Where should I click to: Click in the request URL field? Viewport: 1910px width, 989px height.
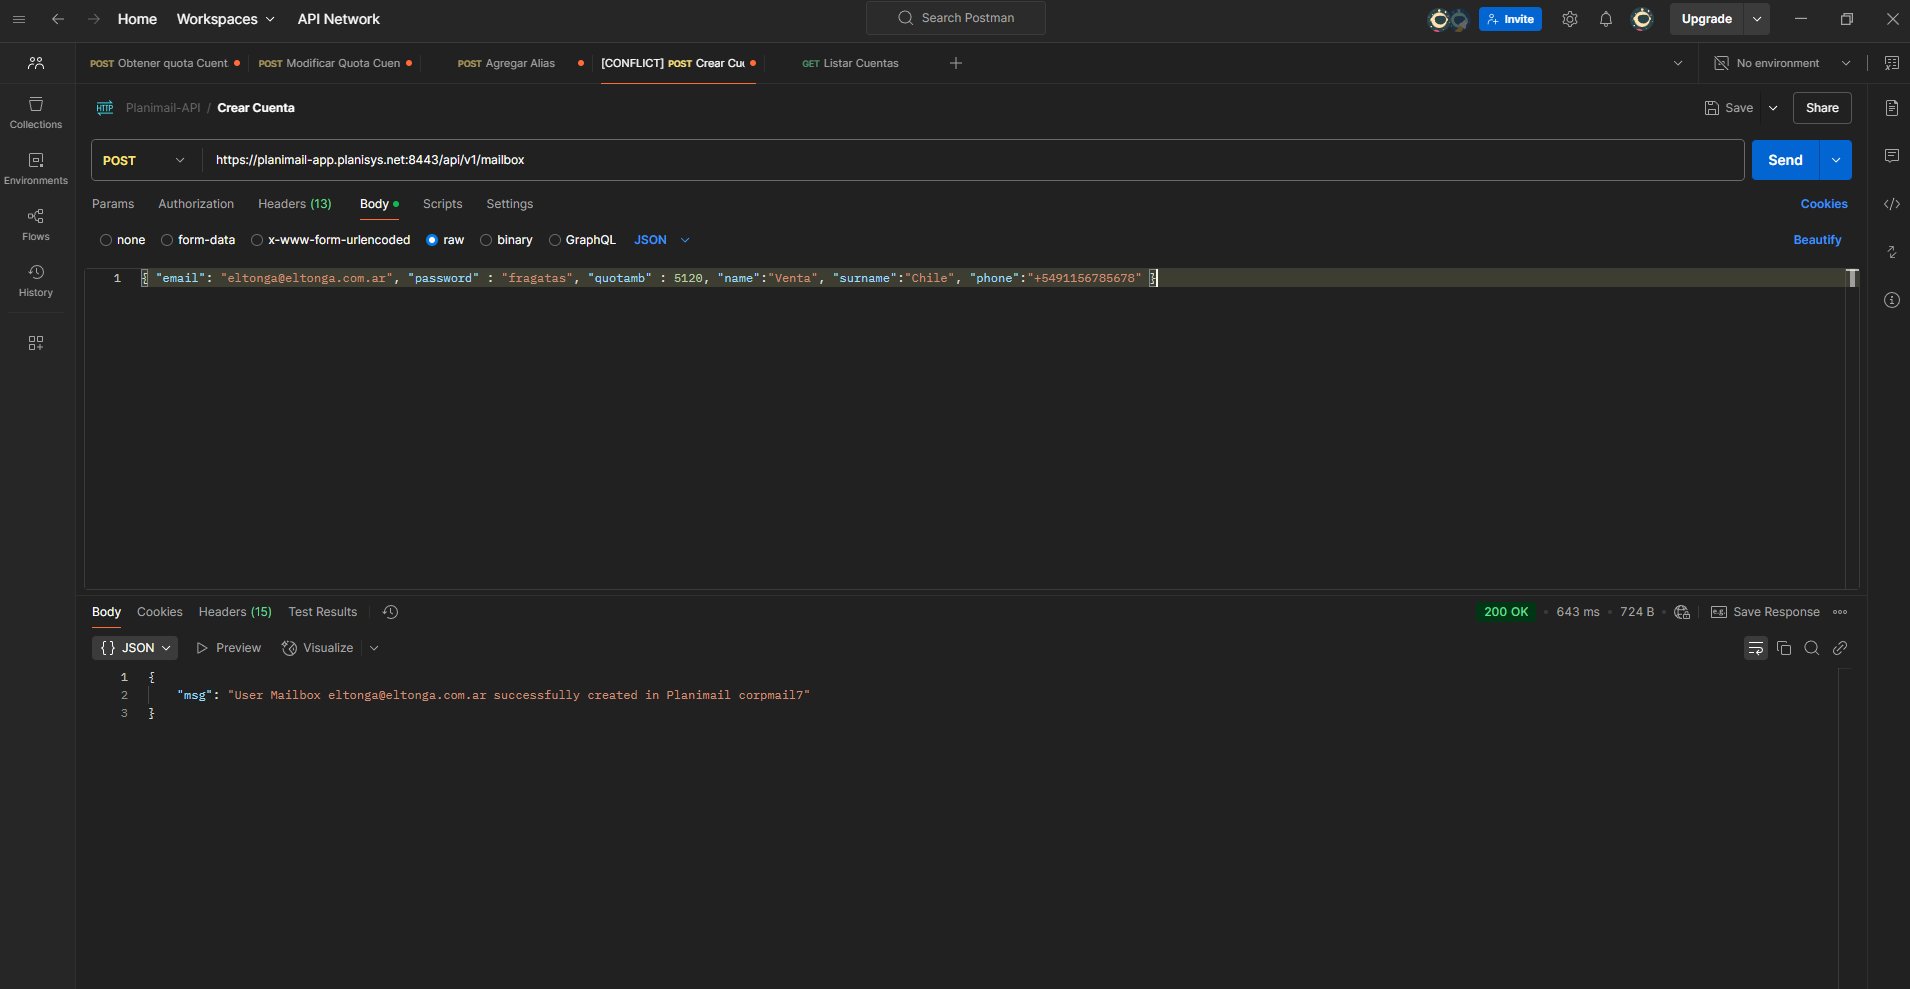tap(974, 160)
